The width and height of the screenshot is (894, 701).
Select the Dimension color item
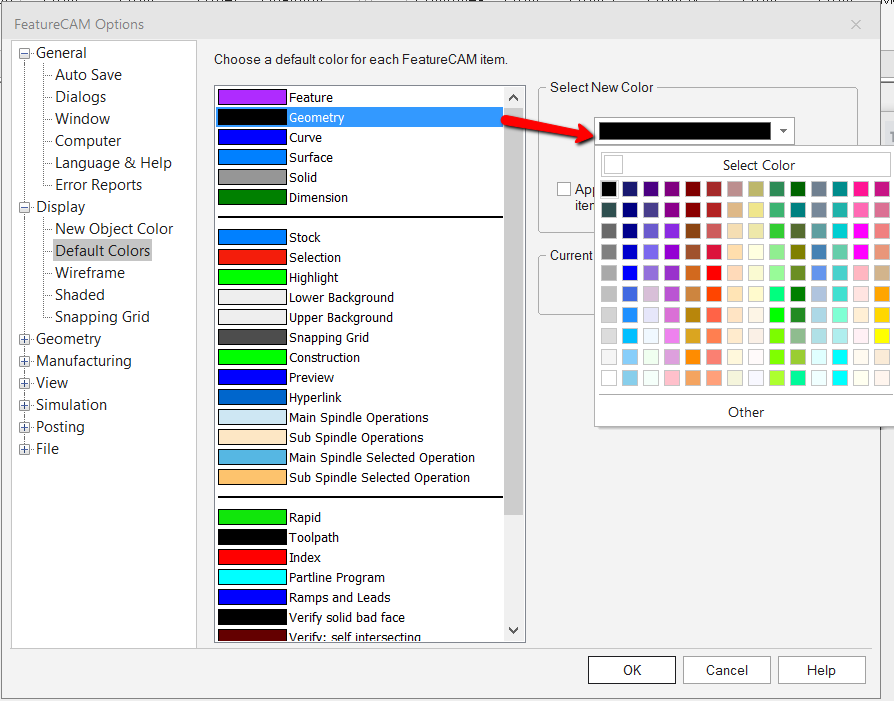[360, 197]
